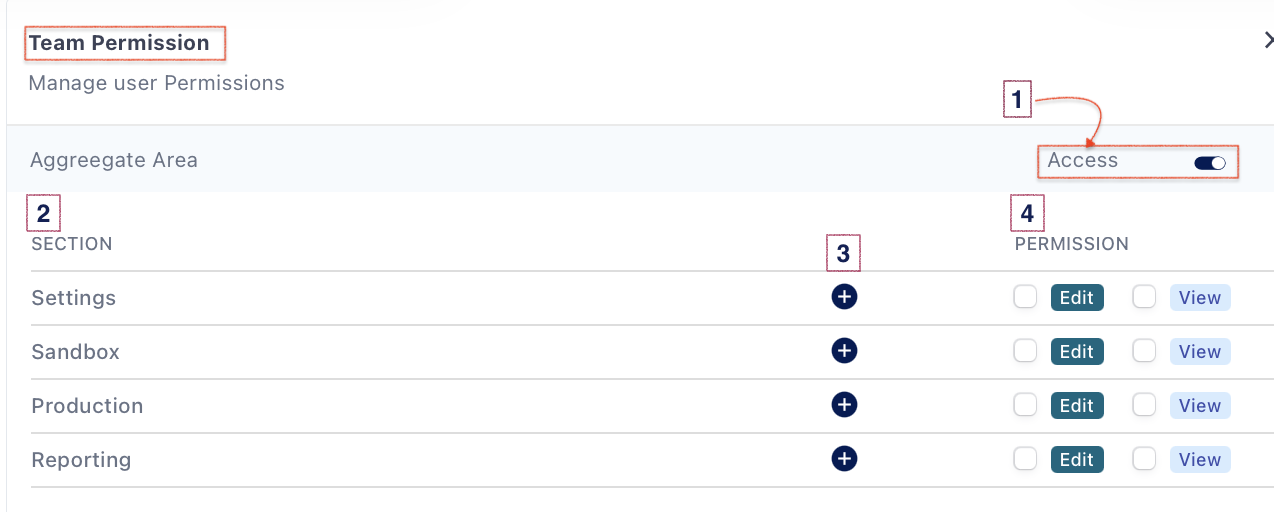Screen dimensions: 1274x512
Task: Toggle the Aggregate Area Access switch
Action: coord(1210,163)
